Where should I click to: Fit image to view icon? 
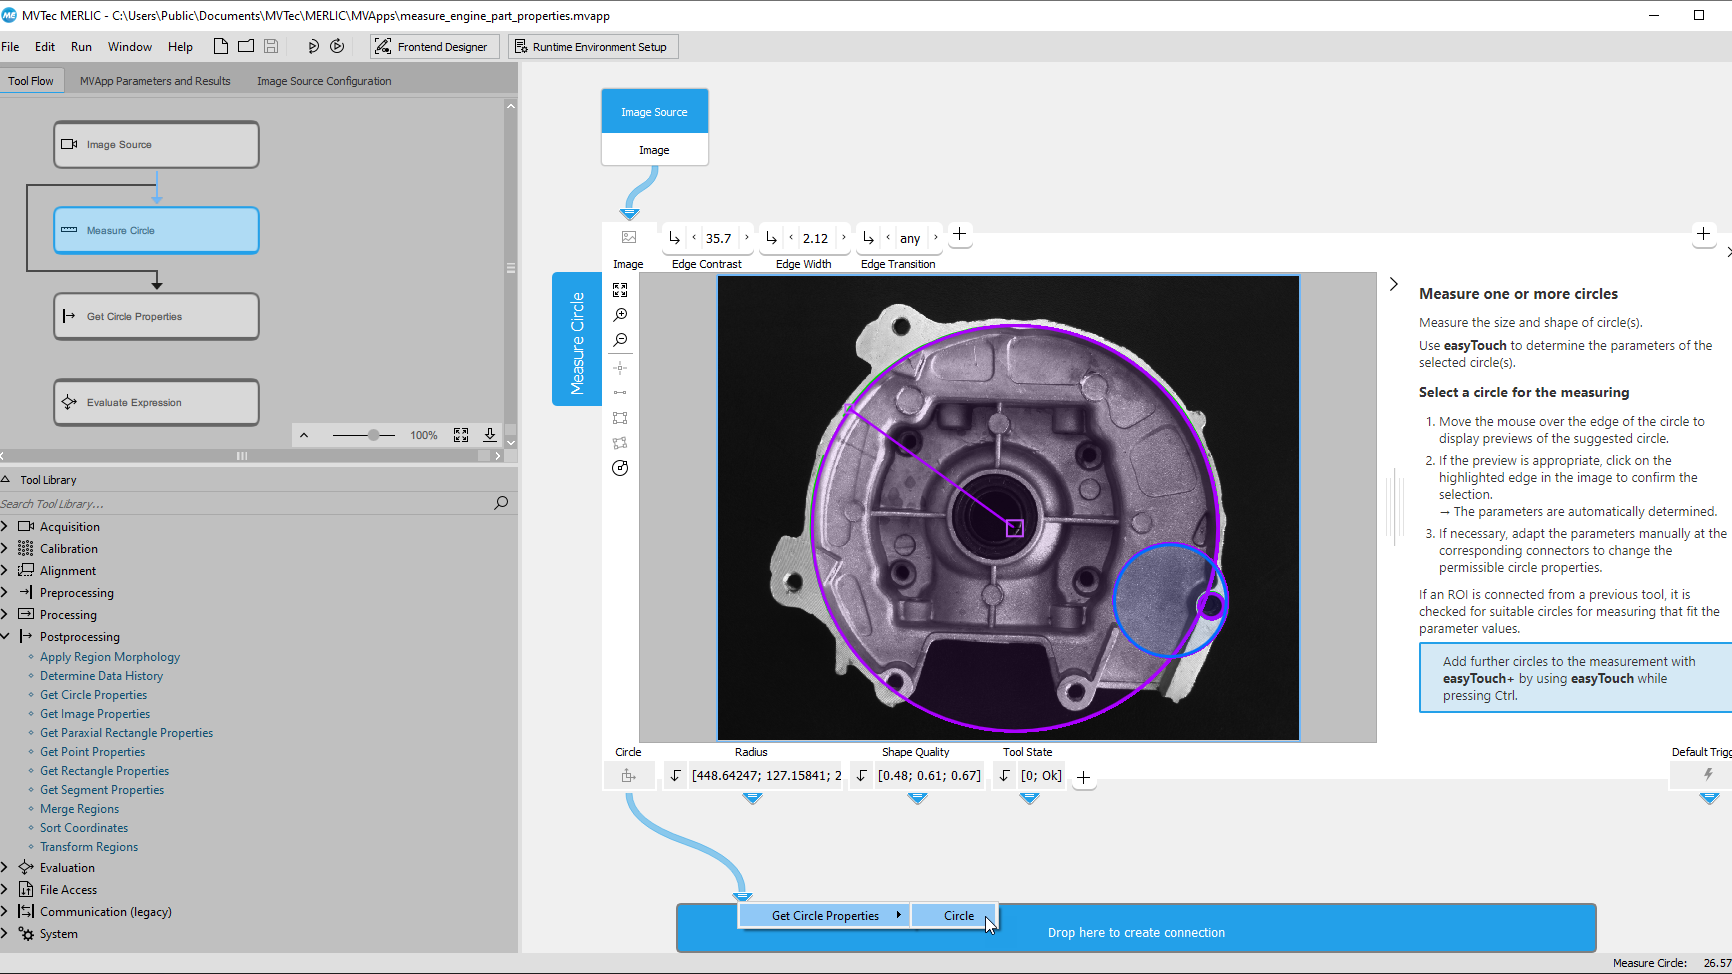620,290
